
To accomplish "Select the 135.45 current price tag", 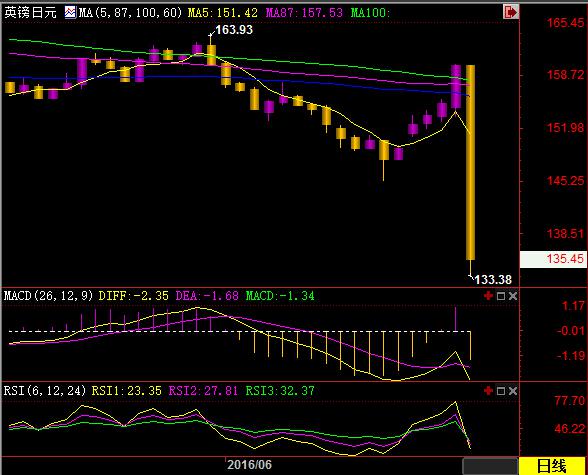I will [x=553, y=259].
